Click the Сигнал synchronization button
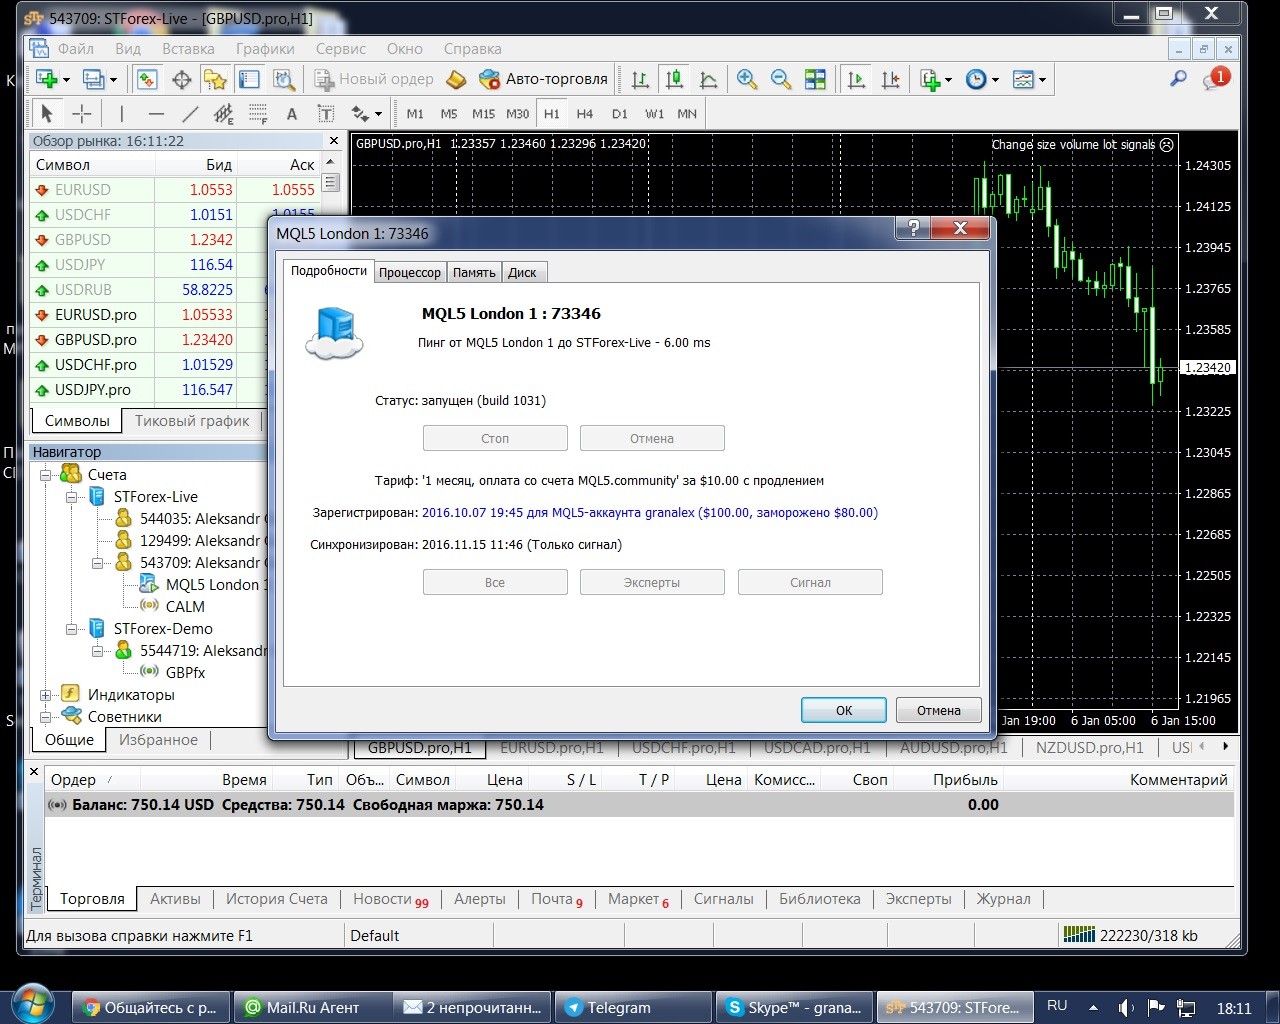Image resolution: width=1280 pixels, height=1024 pixels. pos(810,582)
